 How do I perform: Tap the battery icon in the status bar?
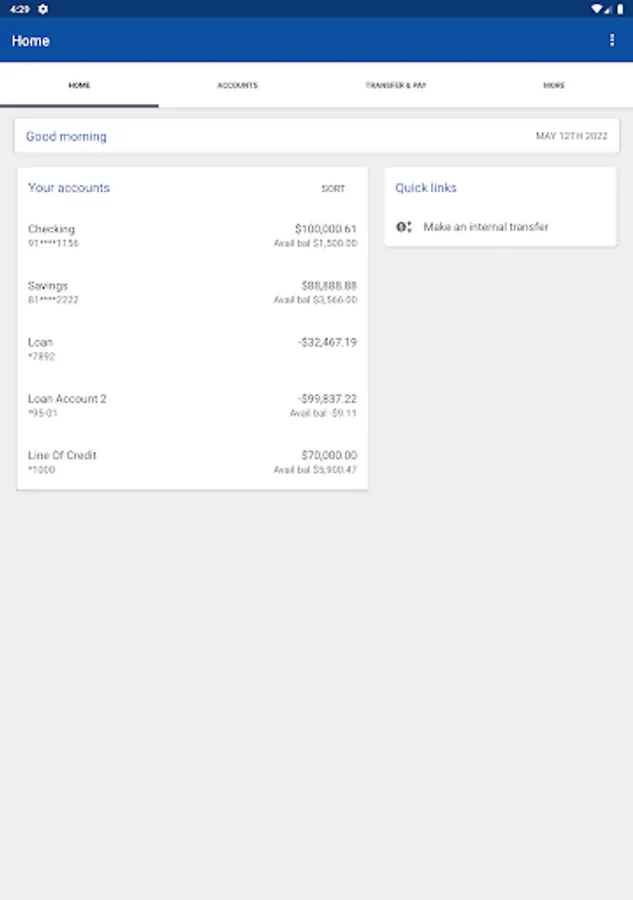pyautogui.click(x=620, y=9)
